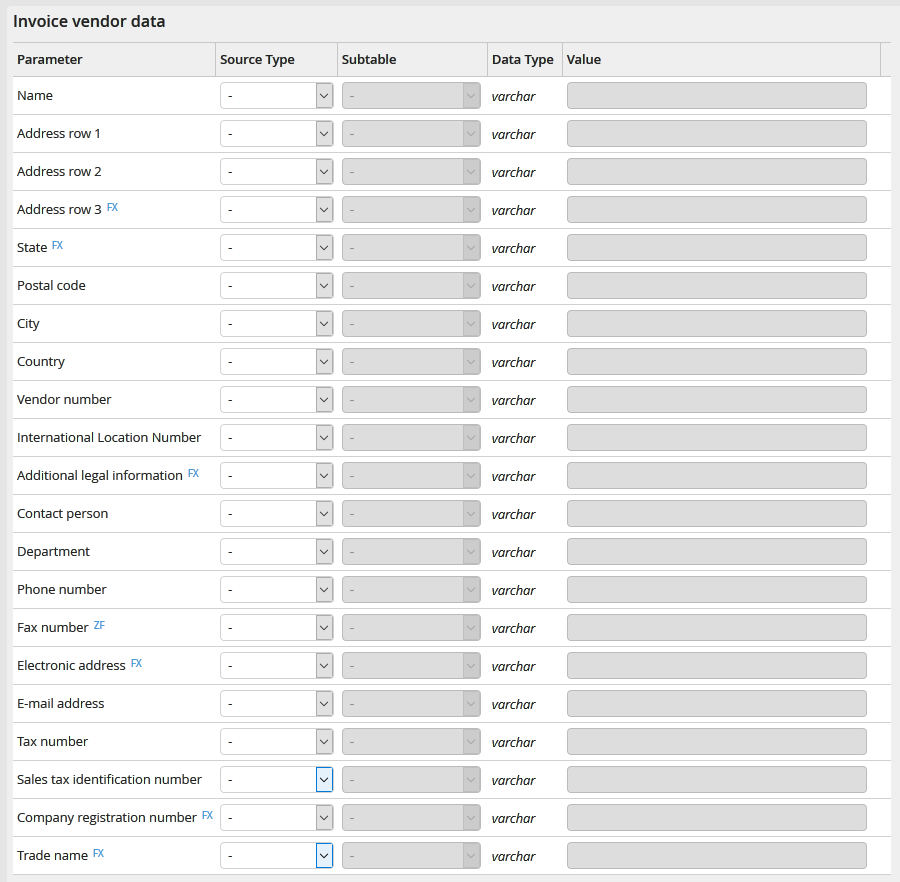Click the Value field for City
This screenshot has width=900, height=882.
point(717,324)
